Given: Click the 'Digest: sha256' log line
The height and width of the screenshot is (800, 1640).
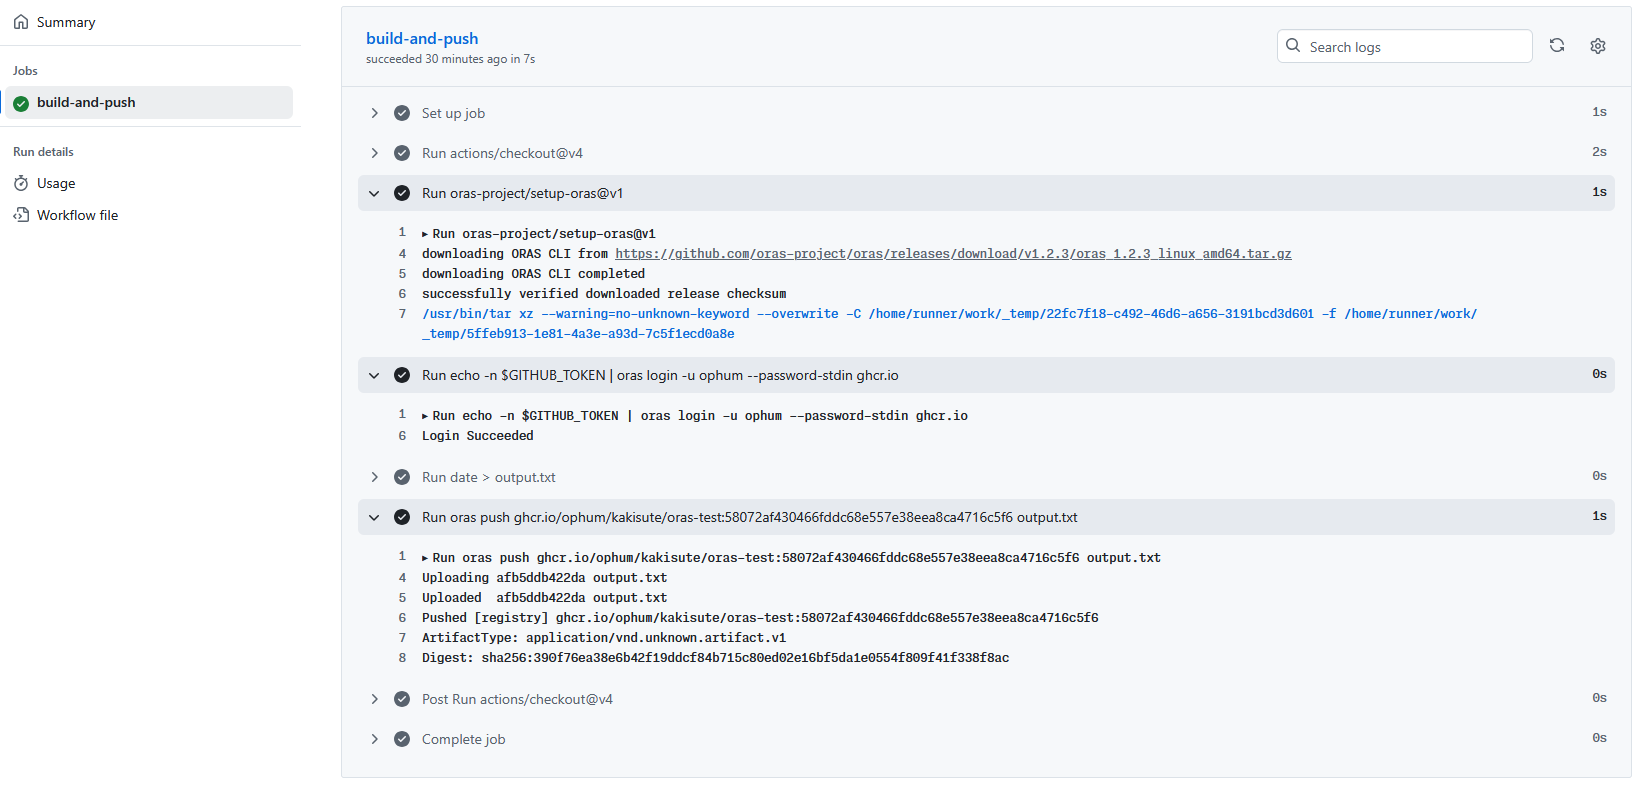Looking at the screenshot, I should (715, 658).
